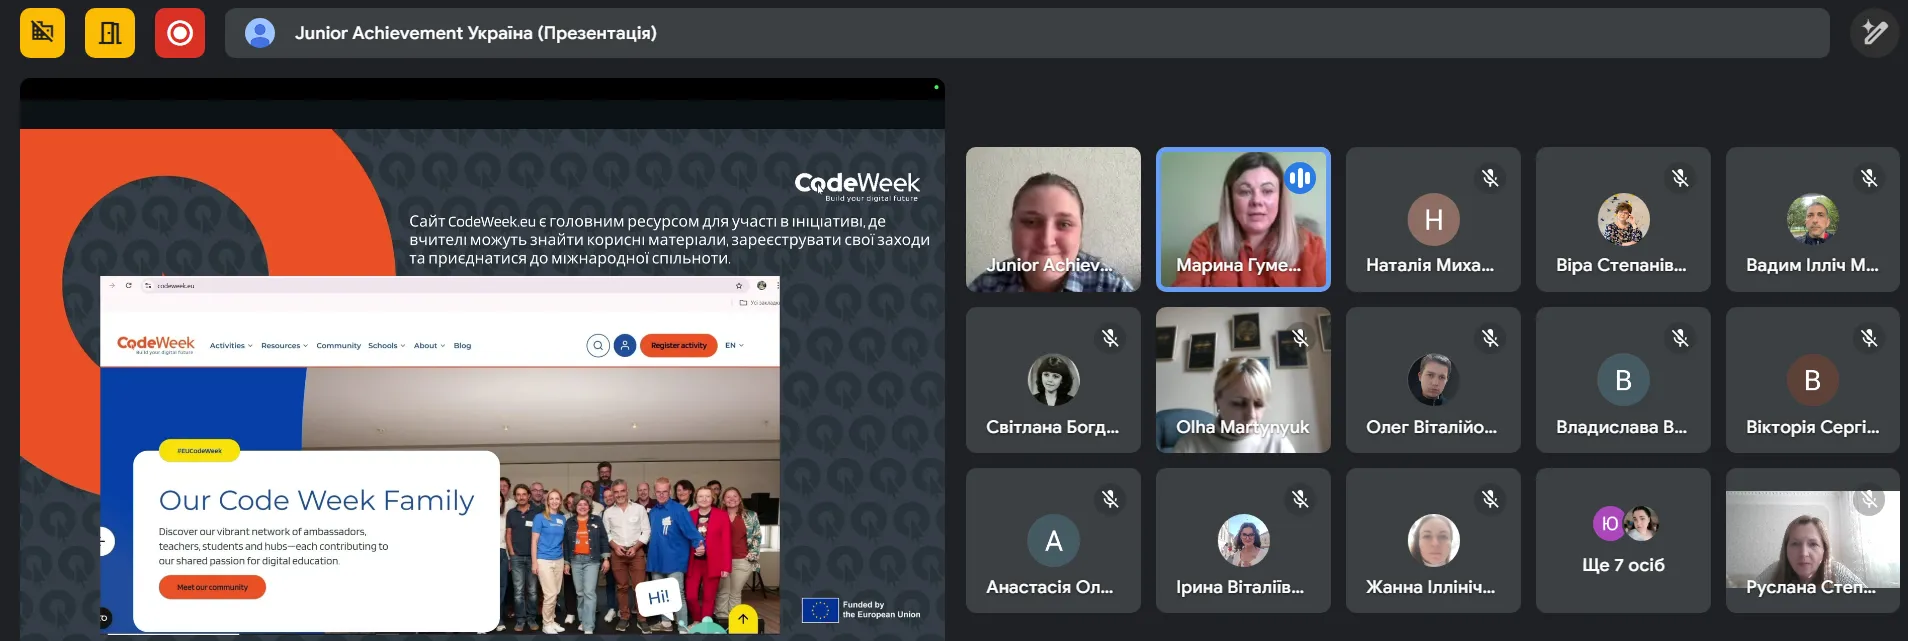Click the "H" avatar of Наталія Миха

pyautogui.click(x=1433, y=219)
